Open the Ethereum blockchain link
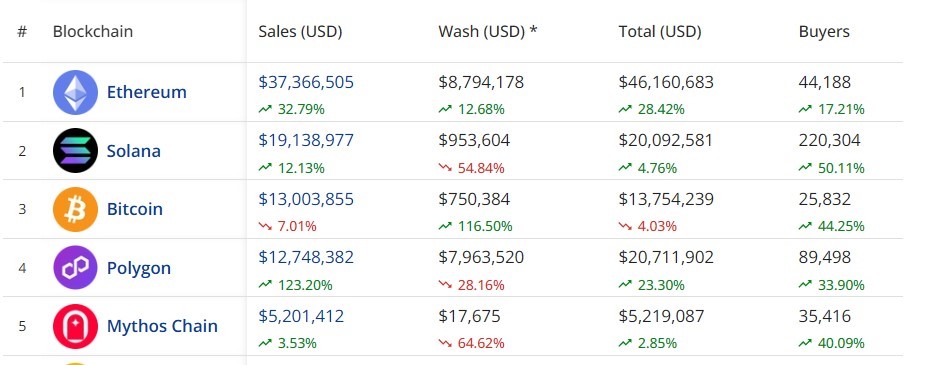Screen dimensions: 925x365 (146, 92)
